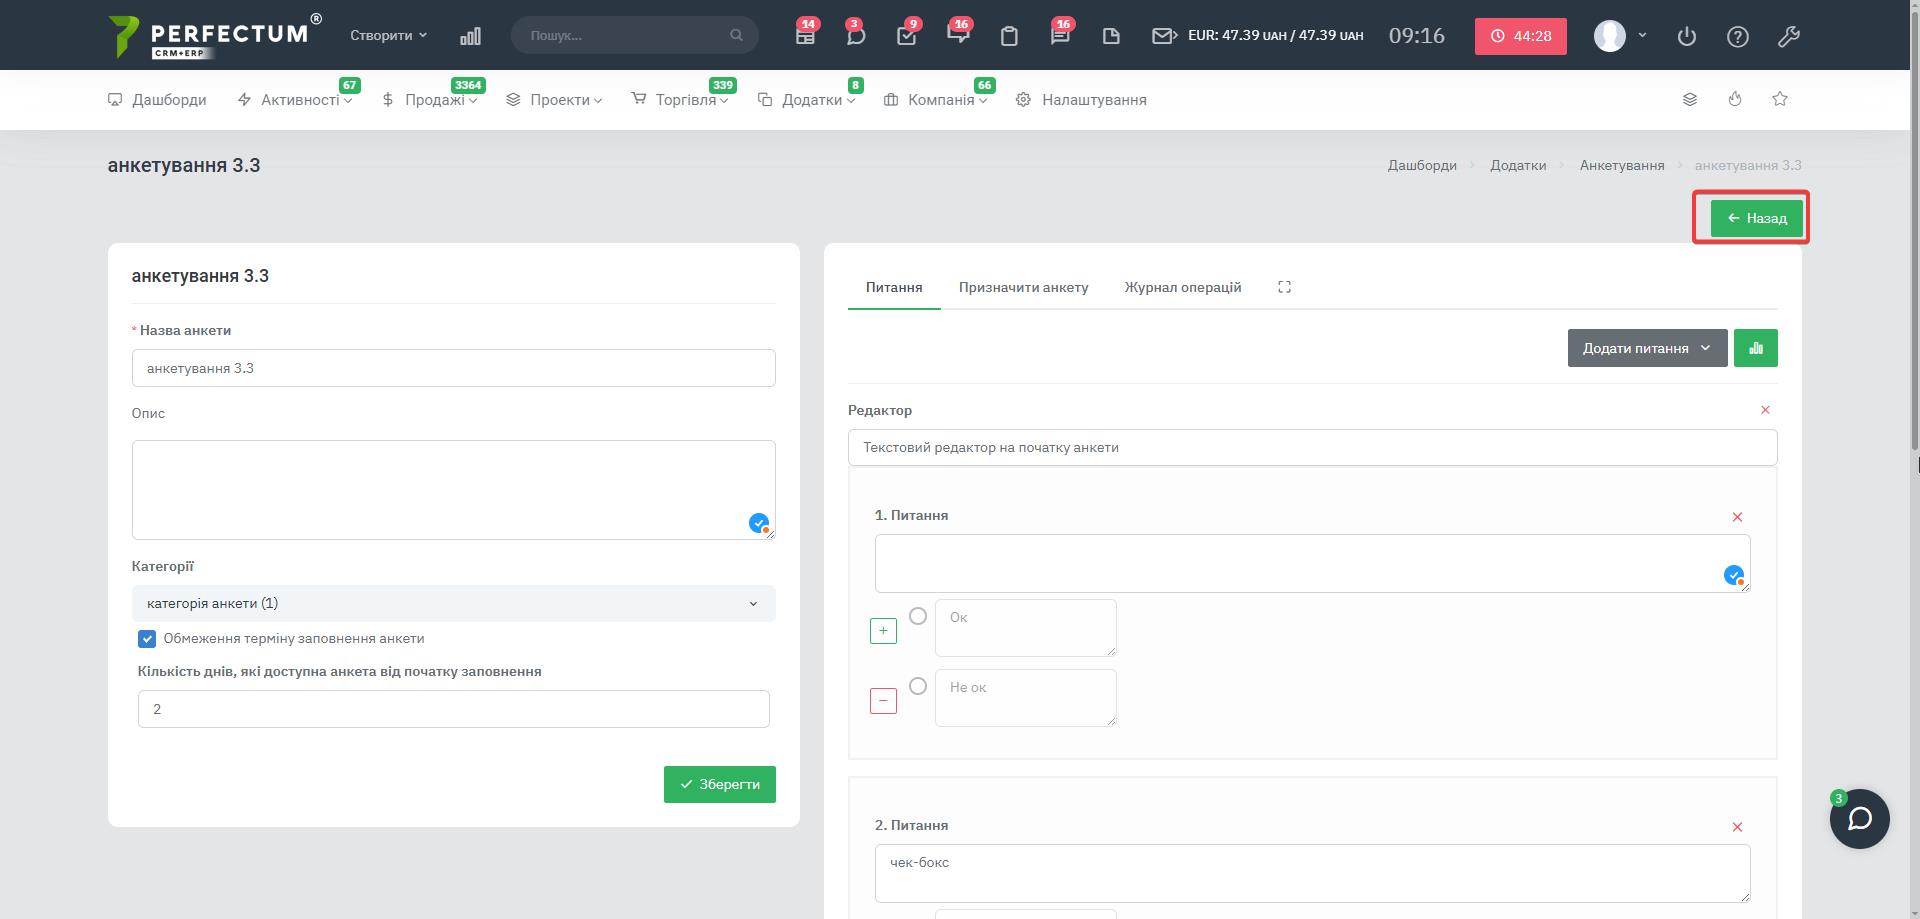Click the star favorites icon

pos(1780,99)
